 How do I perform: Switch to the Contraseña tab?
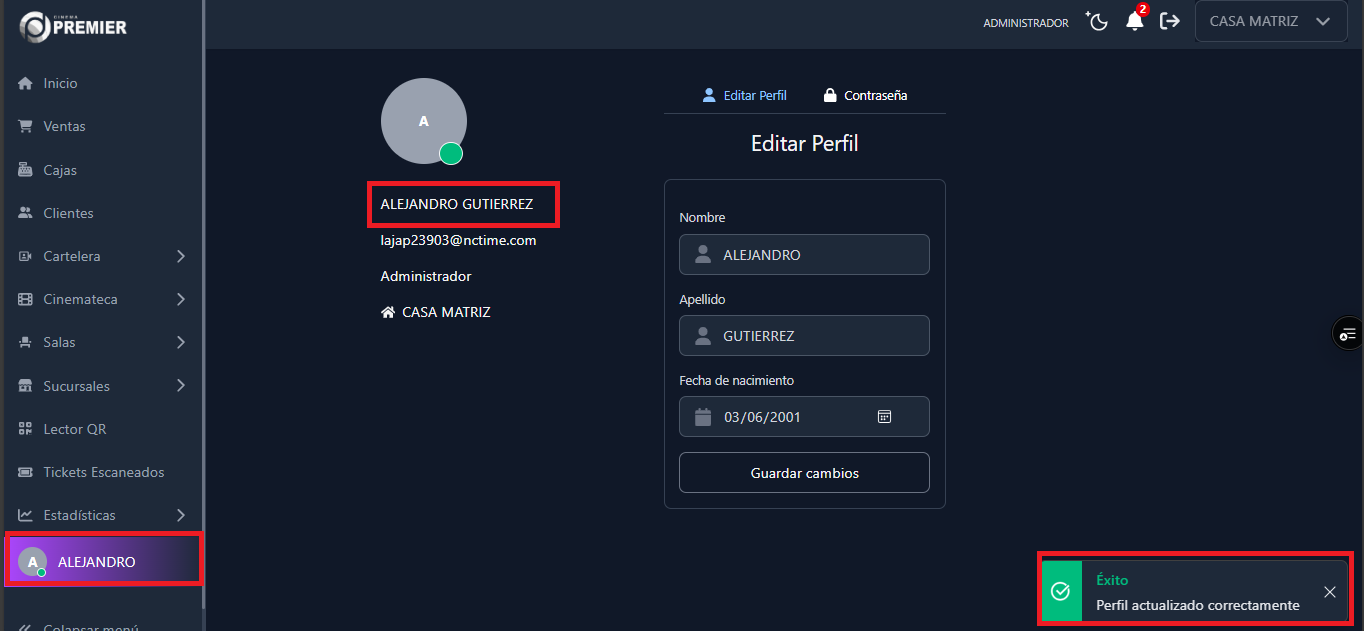click(865, 96)
